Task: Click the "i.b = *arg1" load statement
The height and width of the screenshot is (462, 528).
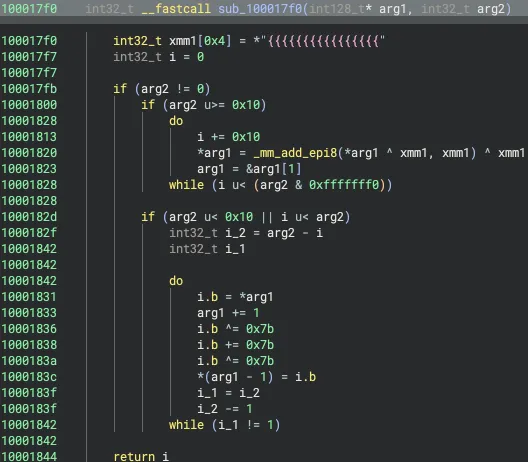Action: [x=235, y=297]
